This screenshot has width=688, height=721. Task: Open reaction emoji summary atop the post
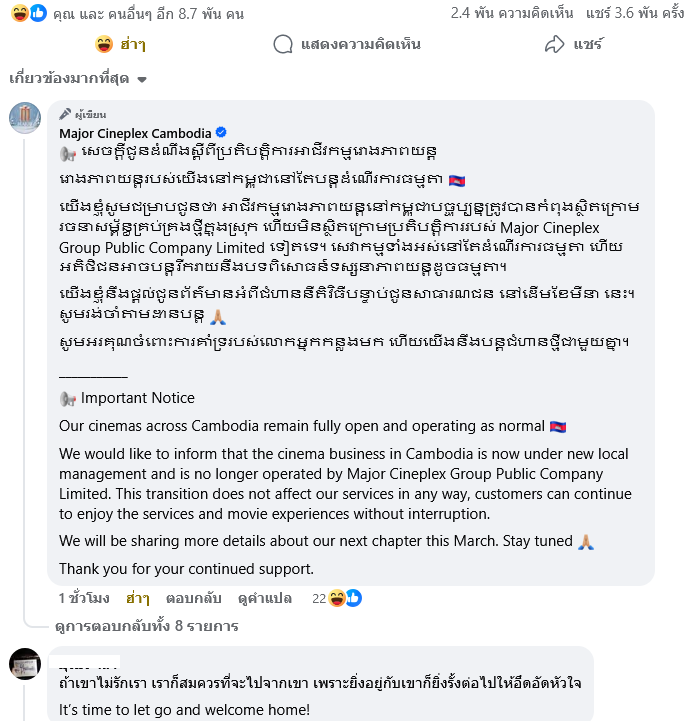(27, 13)
